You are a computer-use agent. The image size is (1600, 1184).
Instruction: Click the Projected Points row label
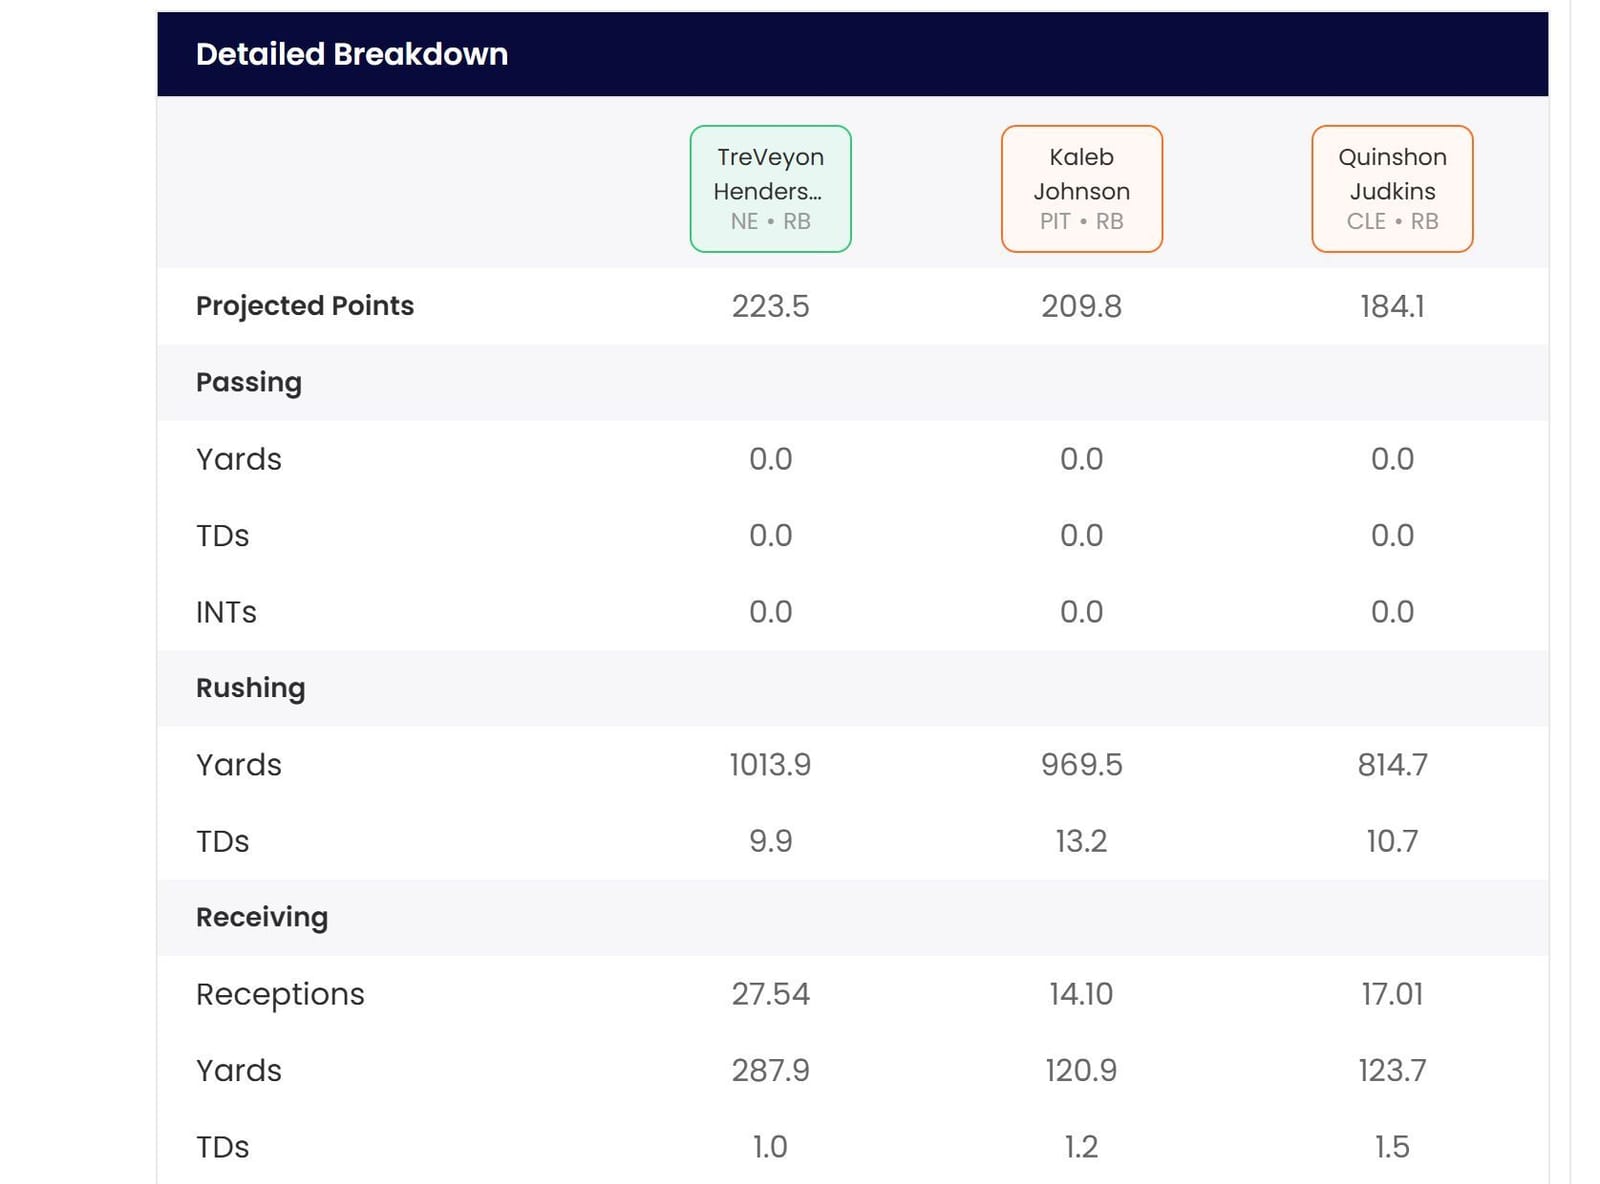pos(304,306)
